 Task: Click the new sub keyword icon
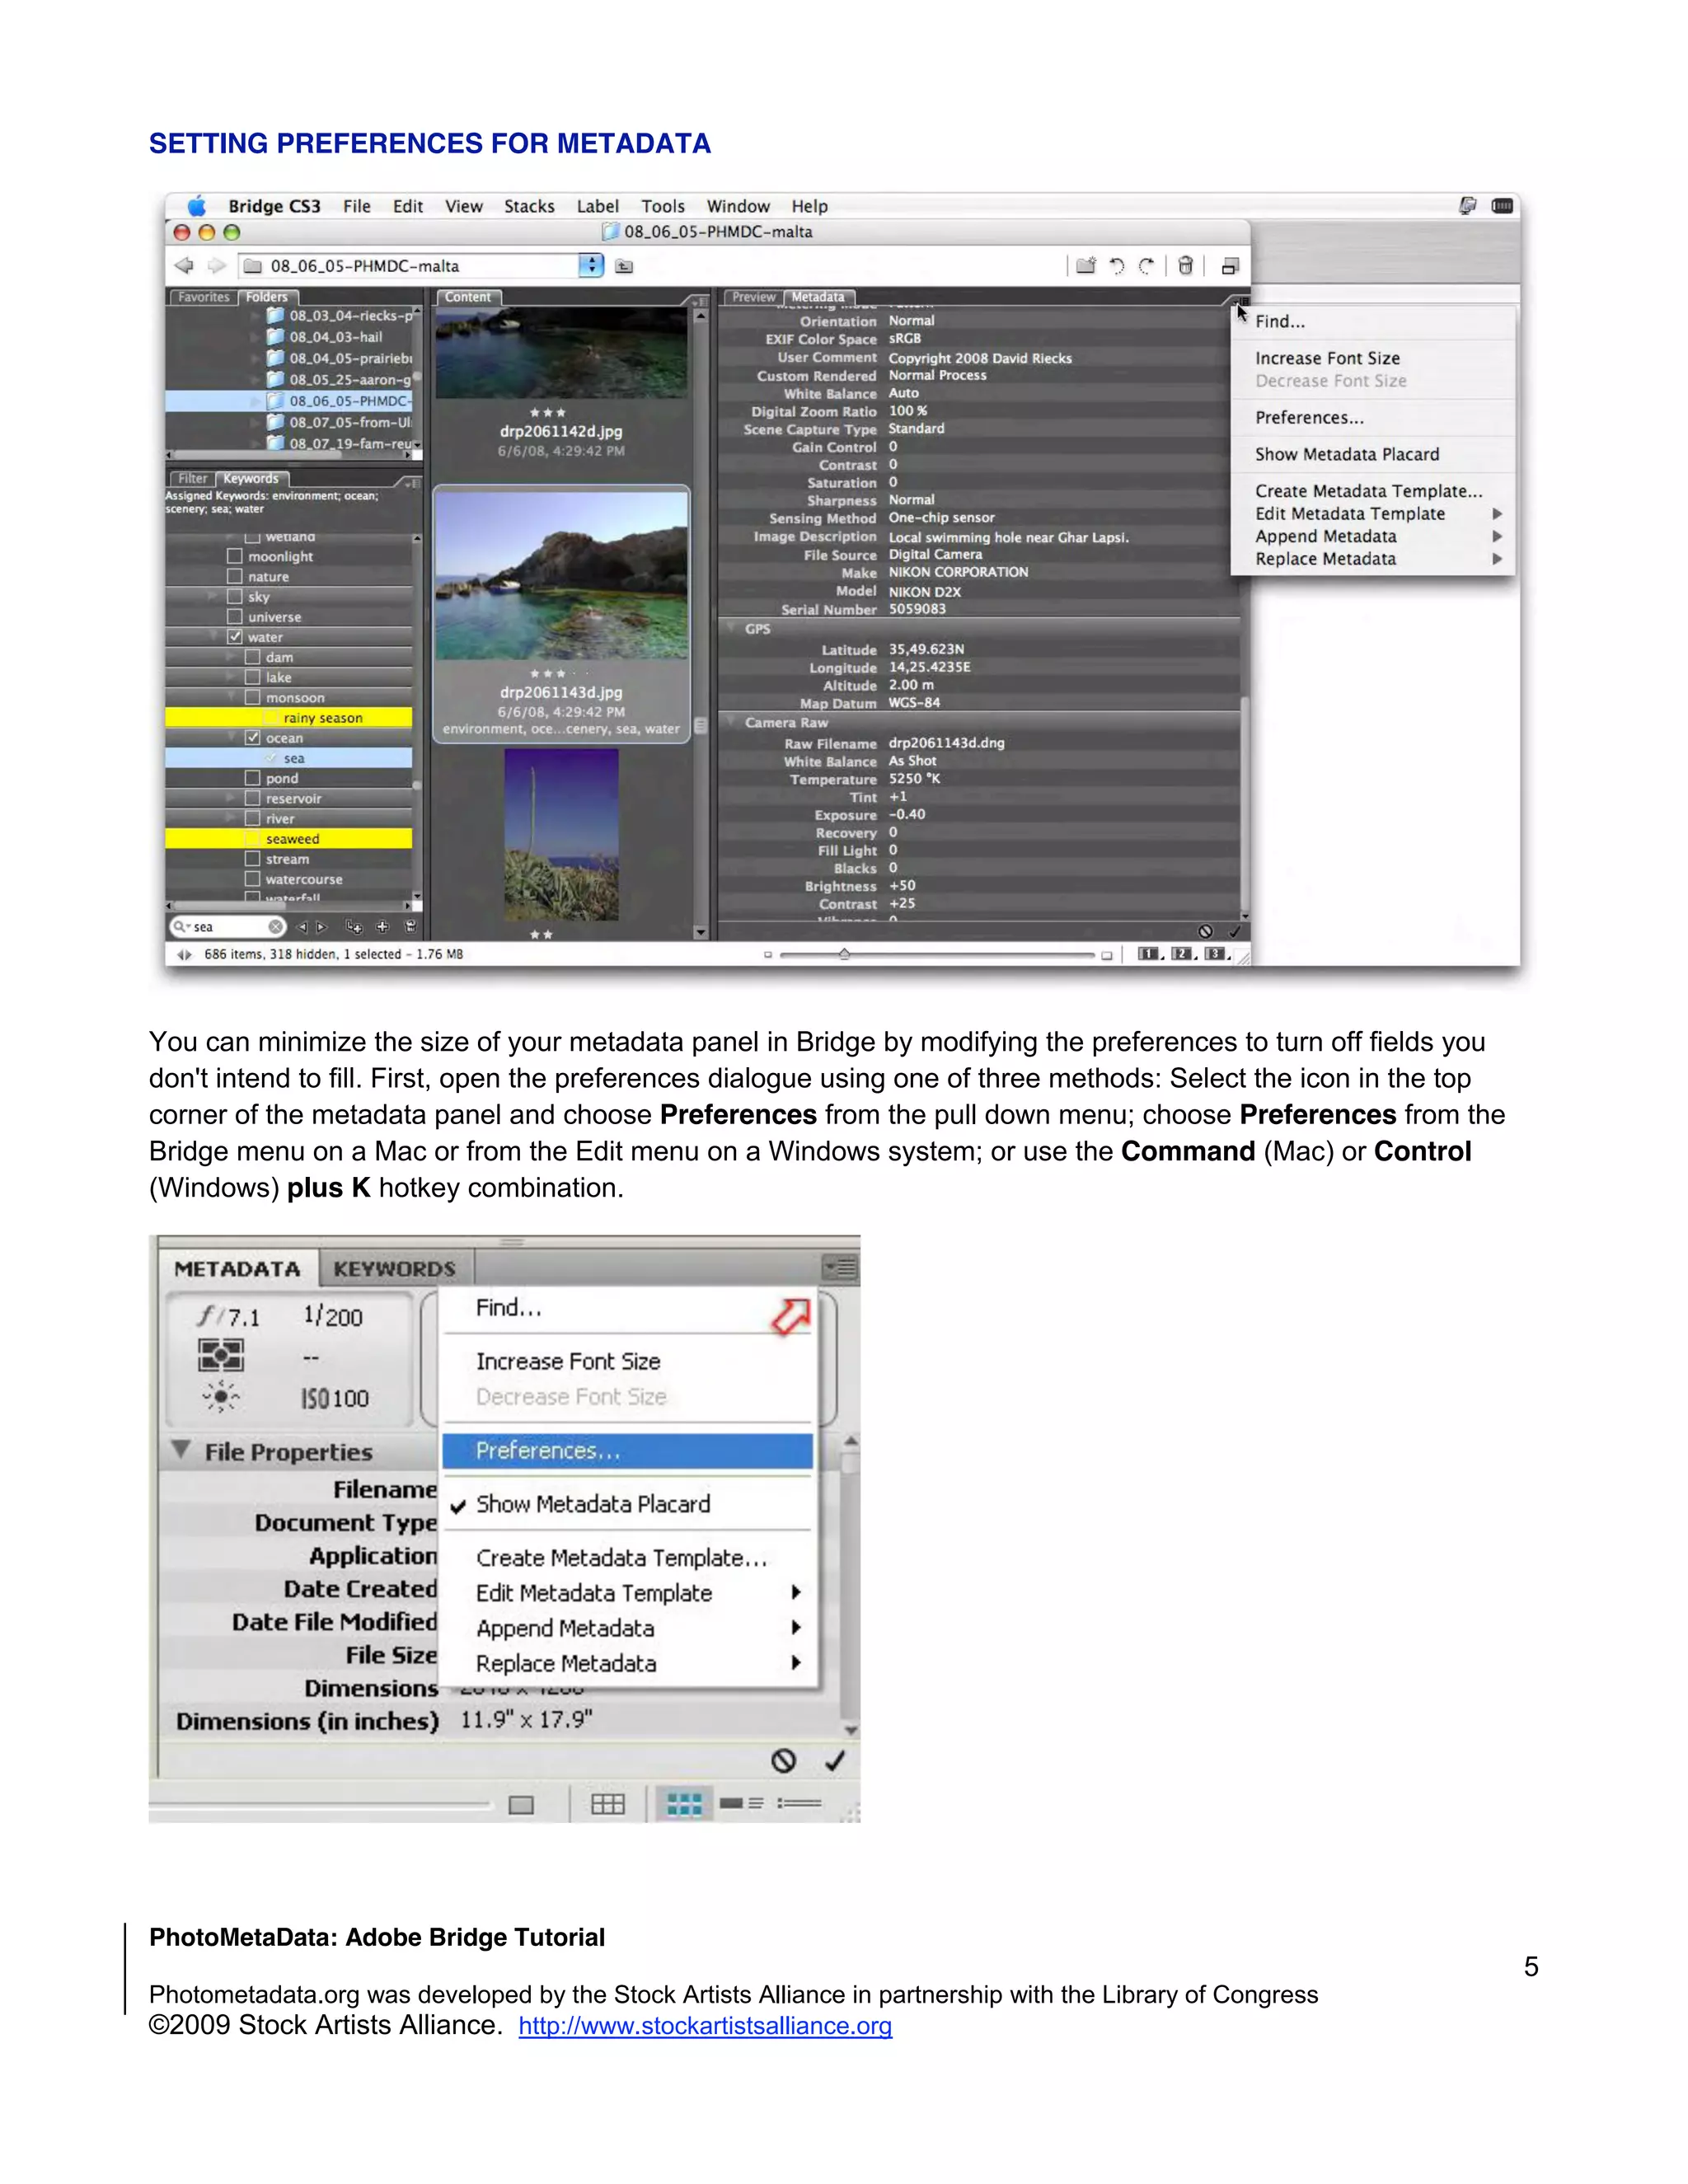pyautogui.click(x=354, y=927)
